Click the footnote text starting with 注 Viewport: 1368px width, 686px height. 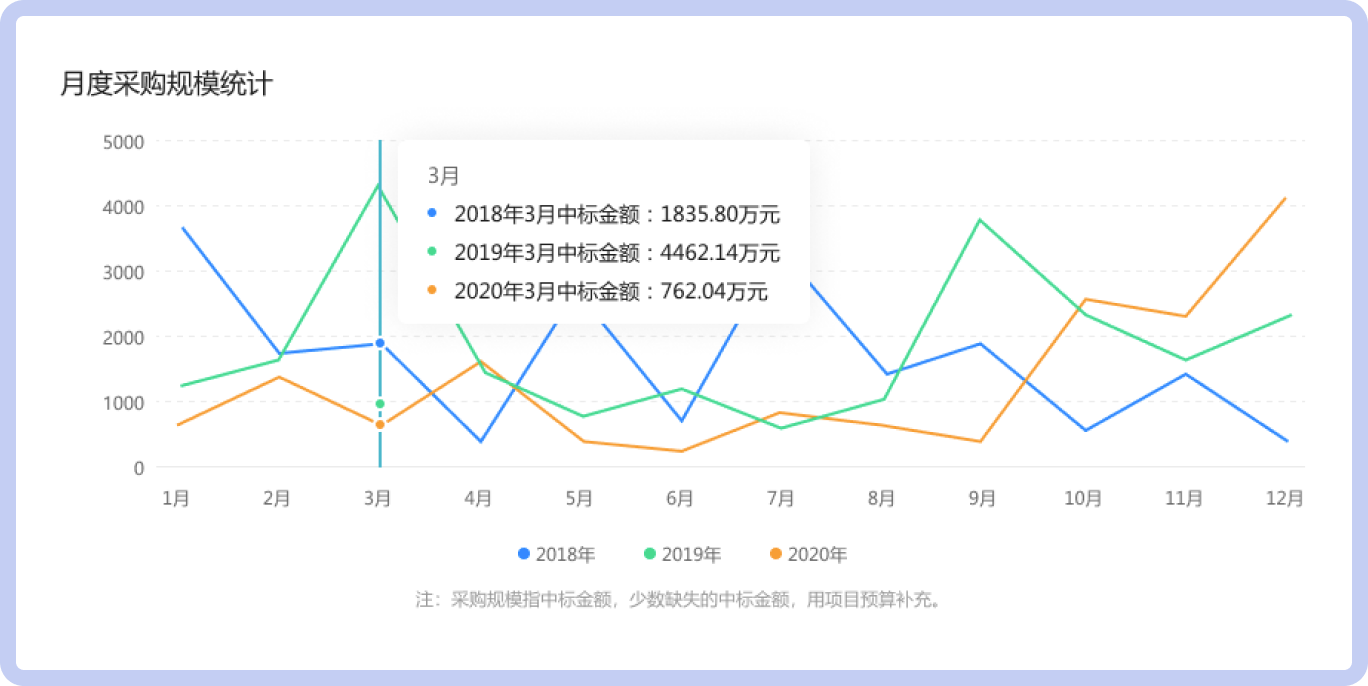[x=676, y=600]
